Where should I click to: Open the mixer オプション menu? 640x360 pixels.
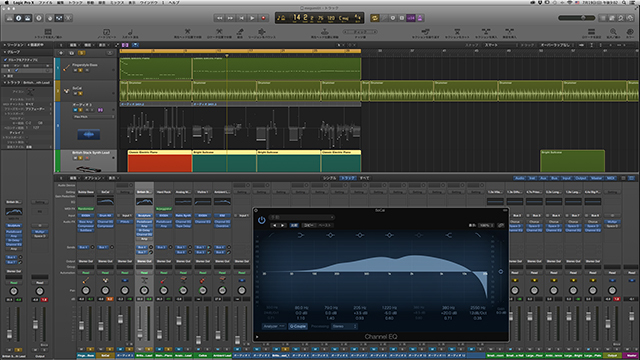click(x=93, y=178)
